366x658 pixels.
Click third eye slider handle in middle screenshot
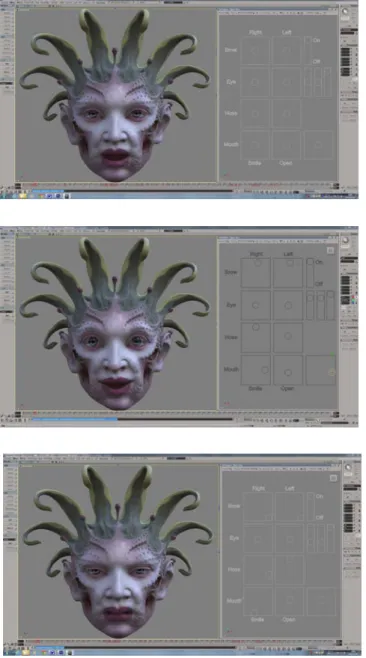330,295
